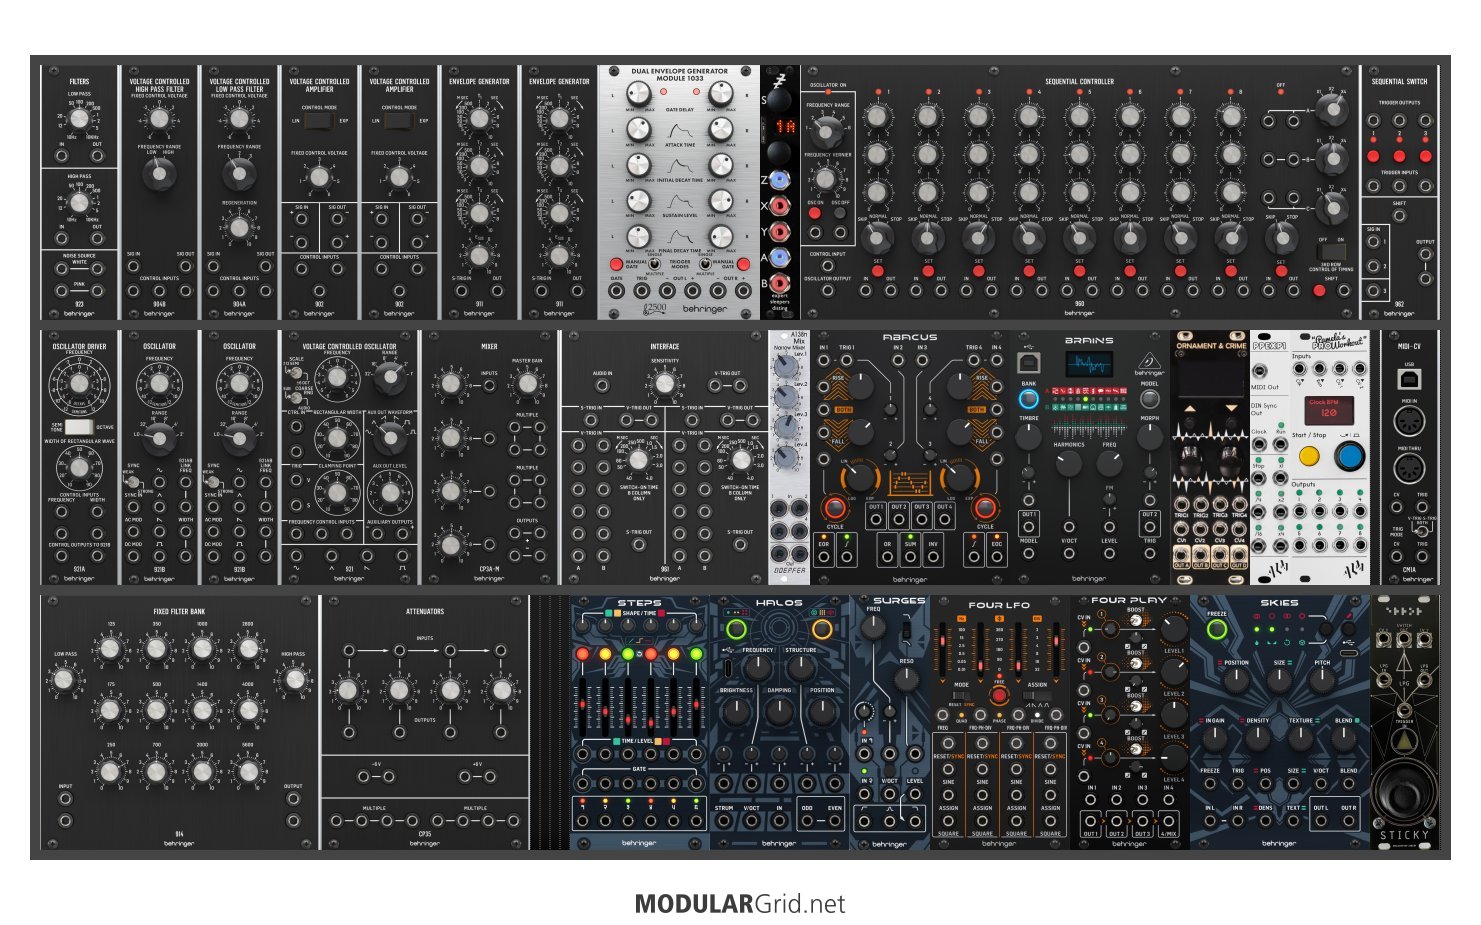Click the MODEL button on the Brains module

tap(1149, 398)
